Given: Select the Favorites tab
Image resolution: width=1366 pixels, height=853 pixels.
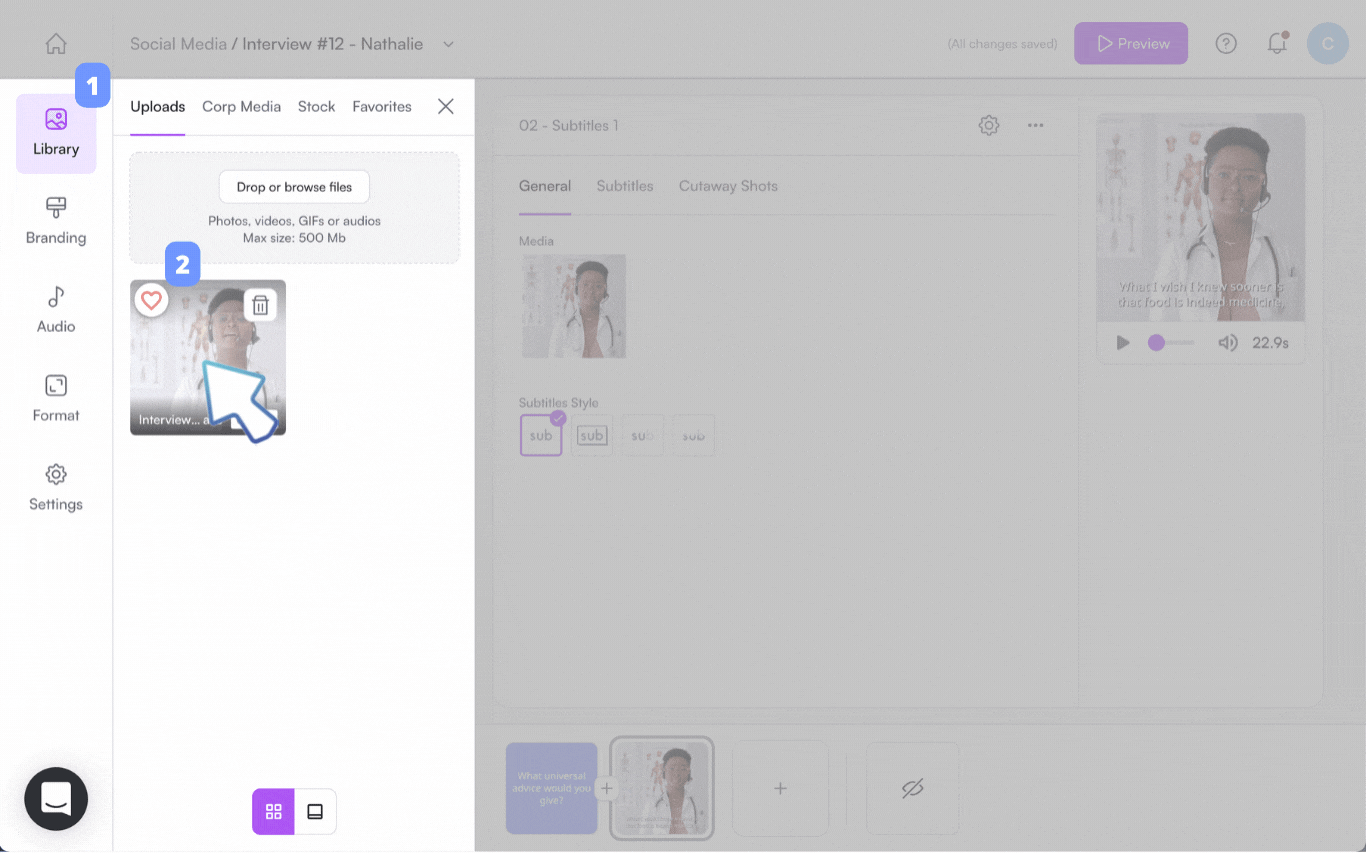Looking at the screenshot, I should point(382,107).
